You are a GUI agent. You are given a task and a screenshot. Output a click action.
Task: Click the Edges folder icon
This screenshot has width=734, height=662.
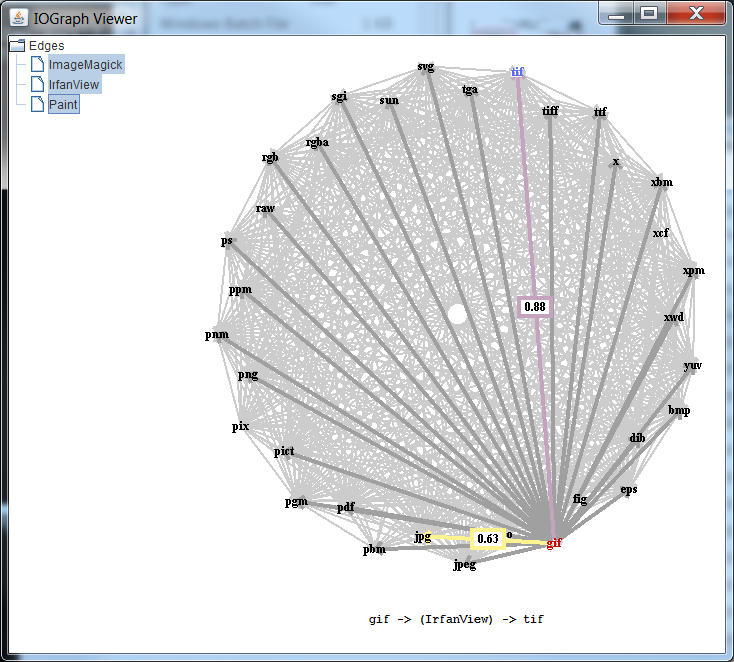click(x=17, y=45)
